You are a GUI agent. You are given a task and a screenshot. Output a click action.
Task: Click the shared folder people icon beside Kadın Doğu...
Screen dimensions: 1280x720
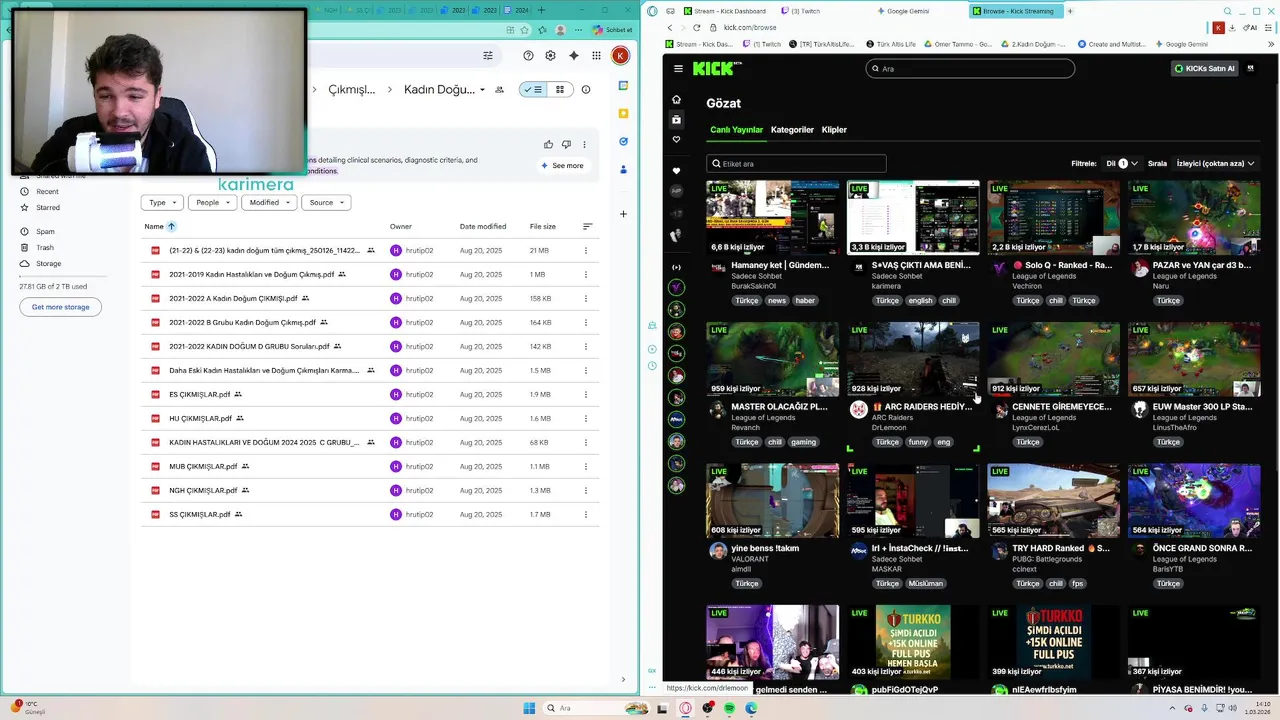click(499, 89)
